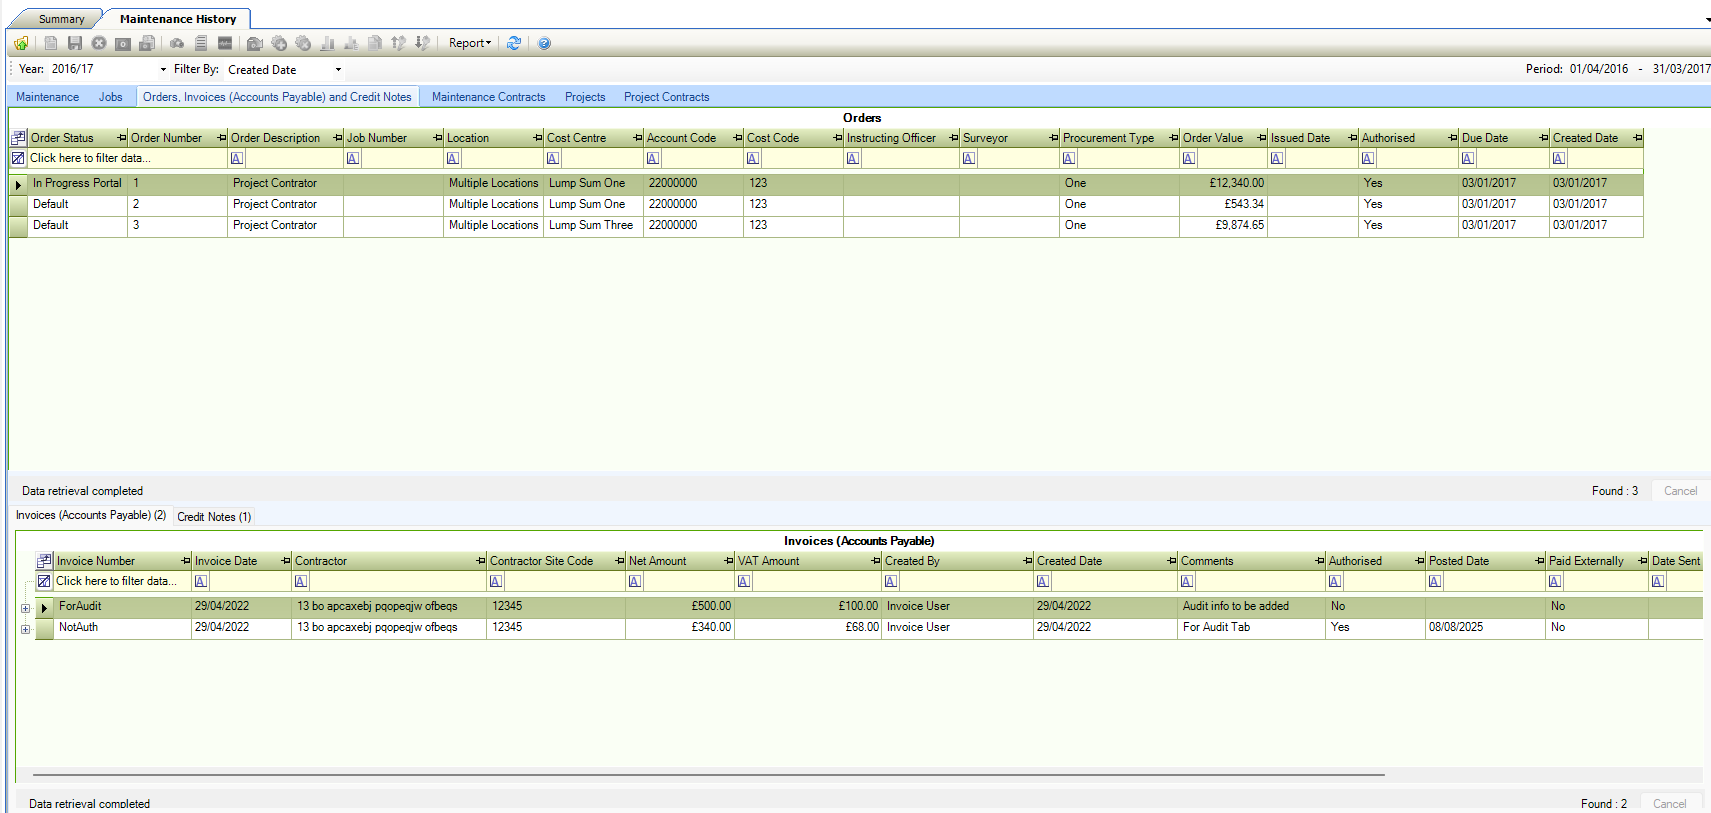Open Help via the question mark icon
1711x813 pixels.
(x=544, y=43)
